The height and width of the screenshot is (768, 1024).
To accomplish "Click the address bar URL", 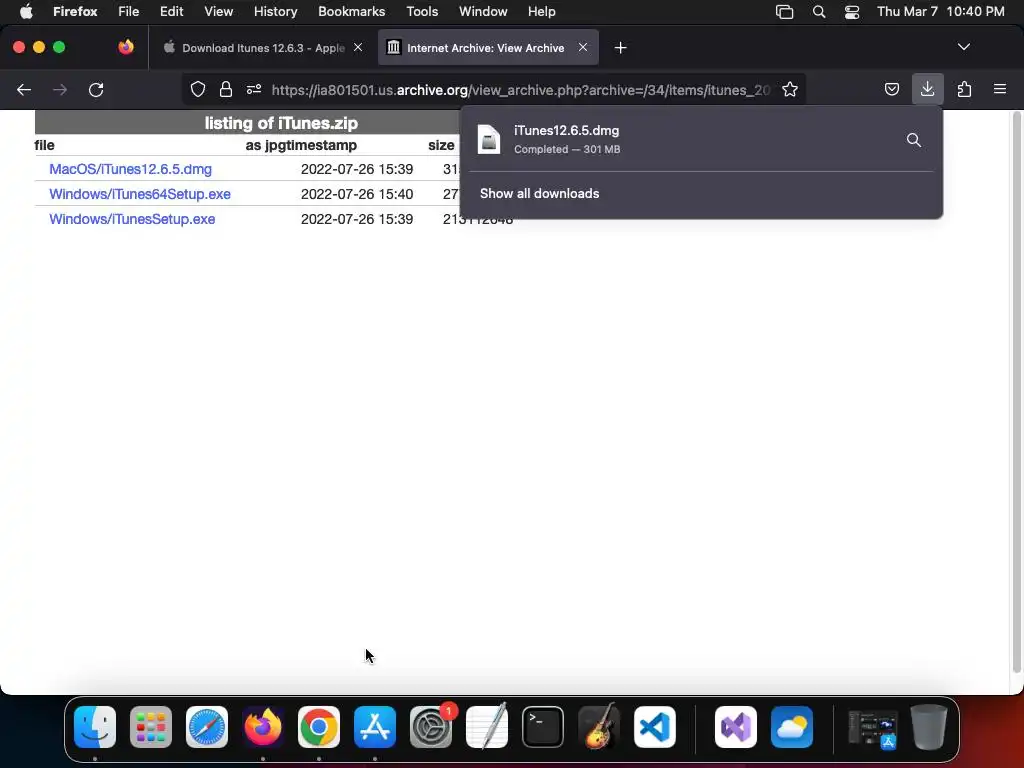I will coord(520,90).
